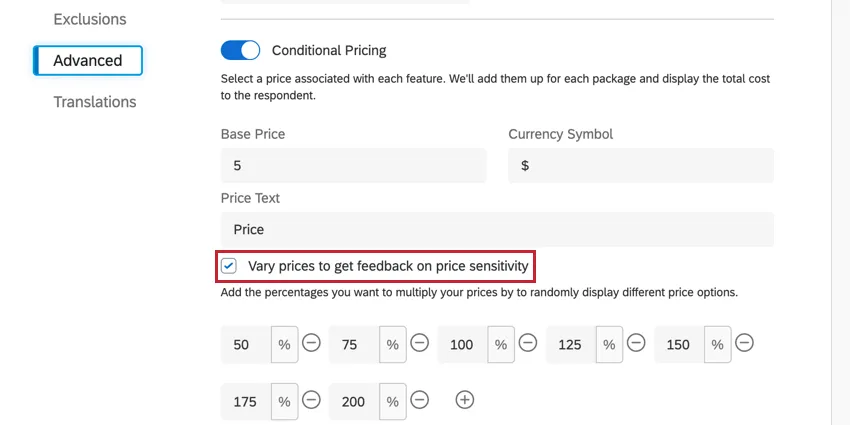Select the Advanced sidebar tab
Viewport: 850px width, 425px height.
(88, 60)
